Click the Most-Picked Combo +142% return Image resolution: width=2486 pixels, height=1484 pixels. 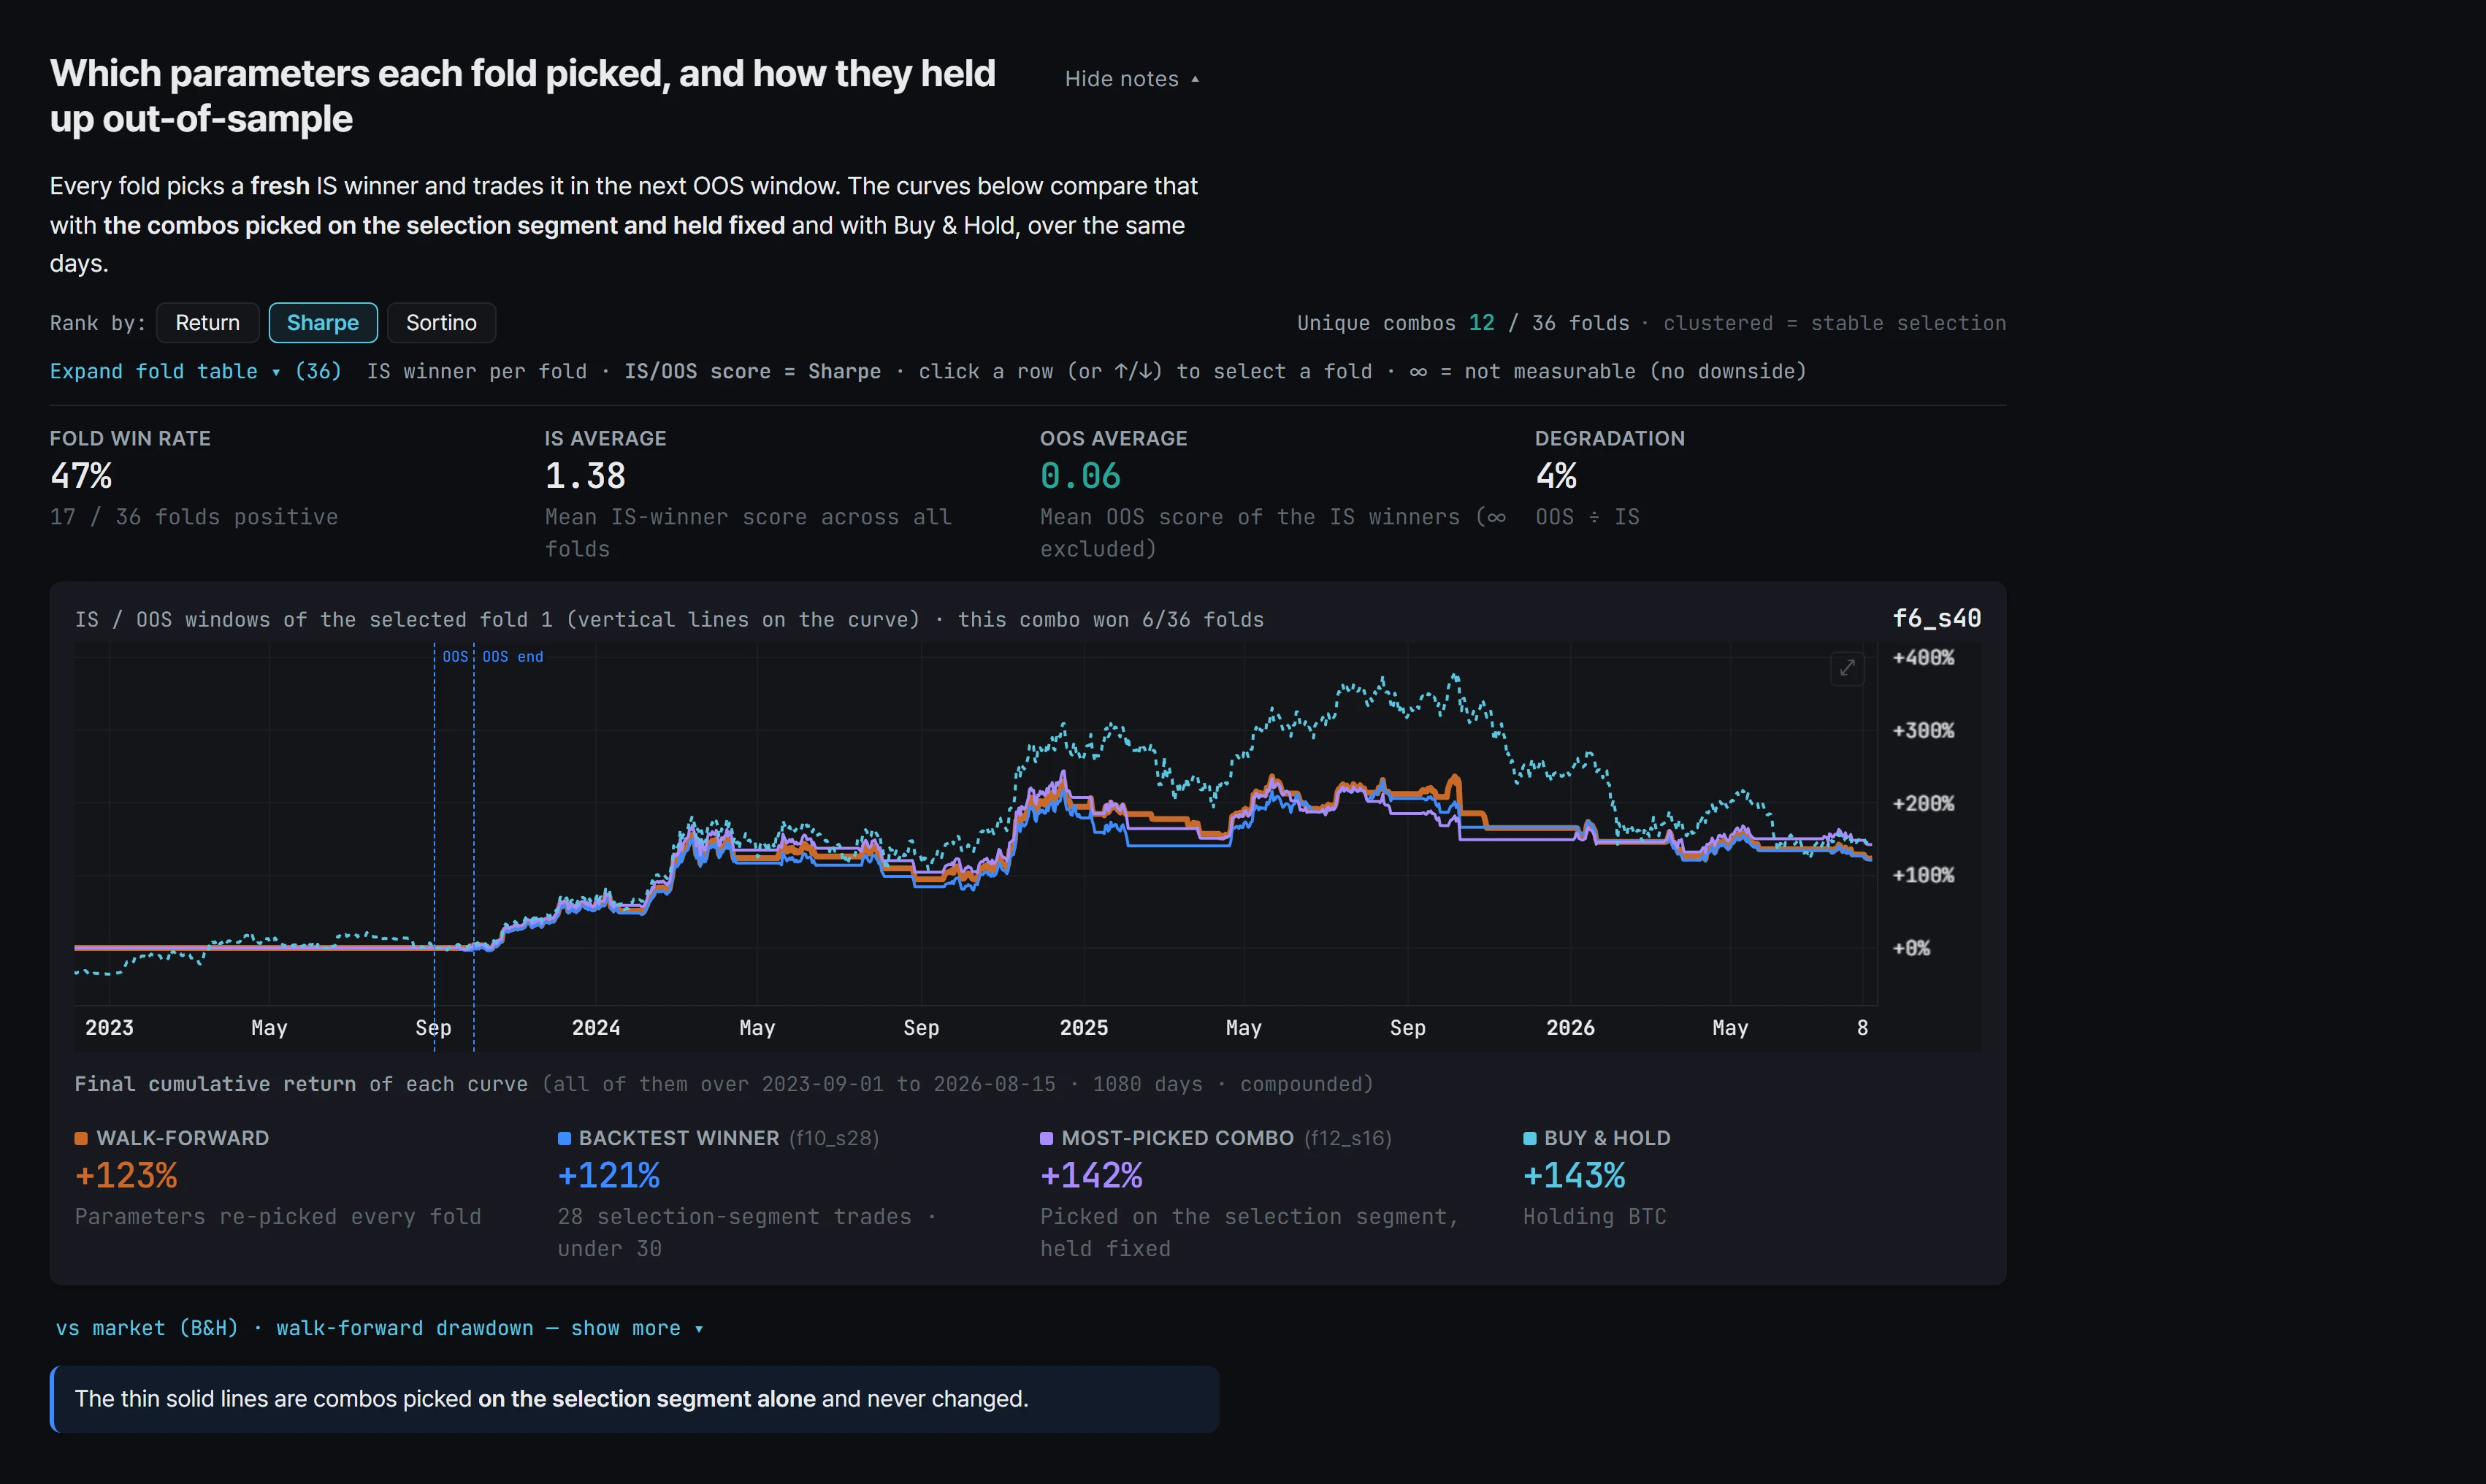tap(1091, 1175)
